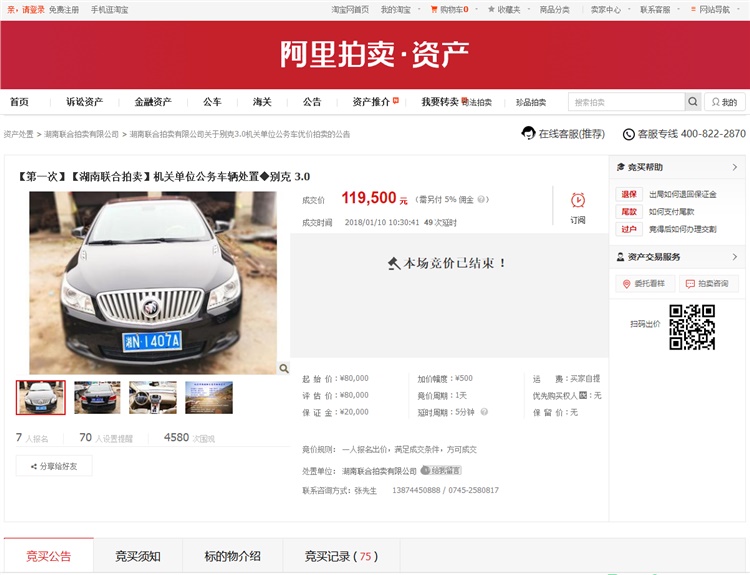Switch to the 竞买须知 tab
Image resolution: width=750 pixels, height=575 pixels.
(x=138, y=556)
